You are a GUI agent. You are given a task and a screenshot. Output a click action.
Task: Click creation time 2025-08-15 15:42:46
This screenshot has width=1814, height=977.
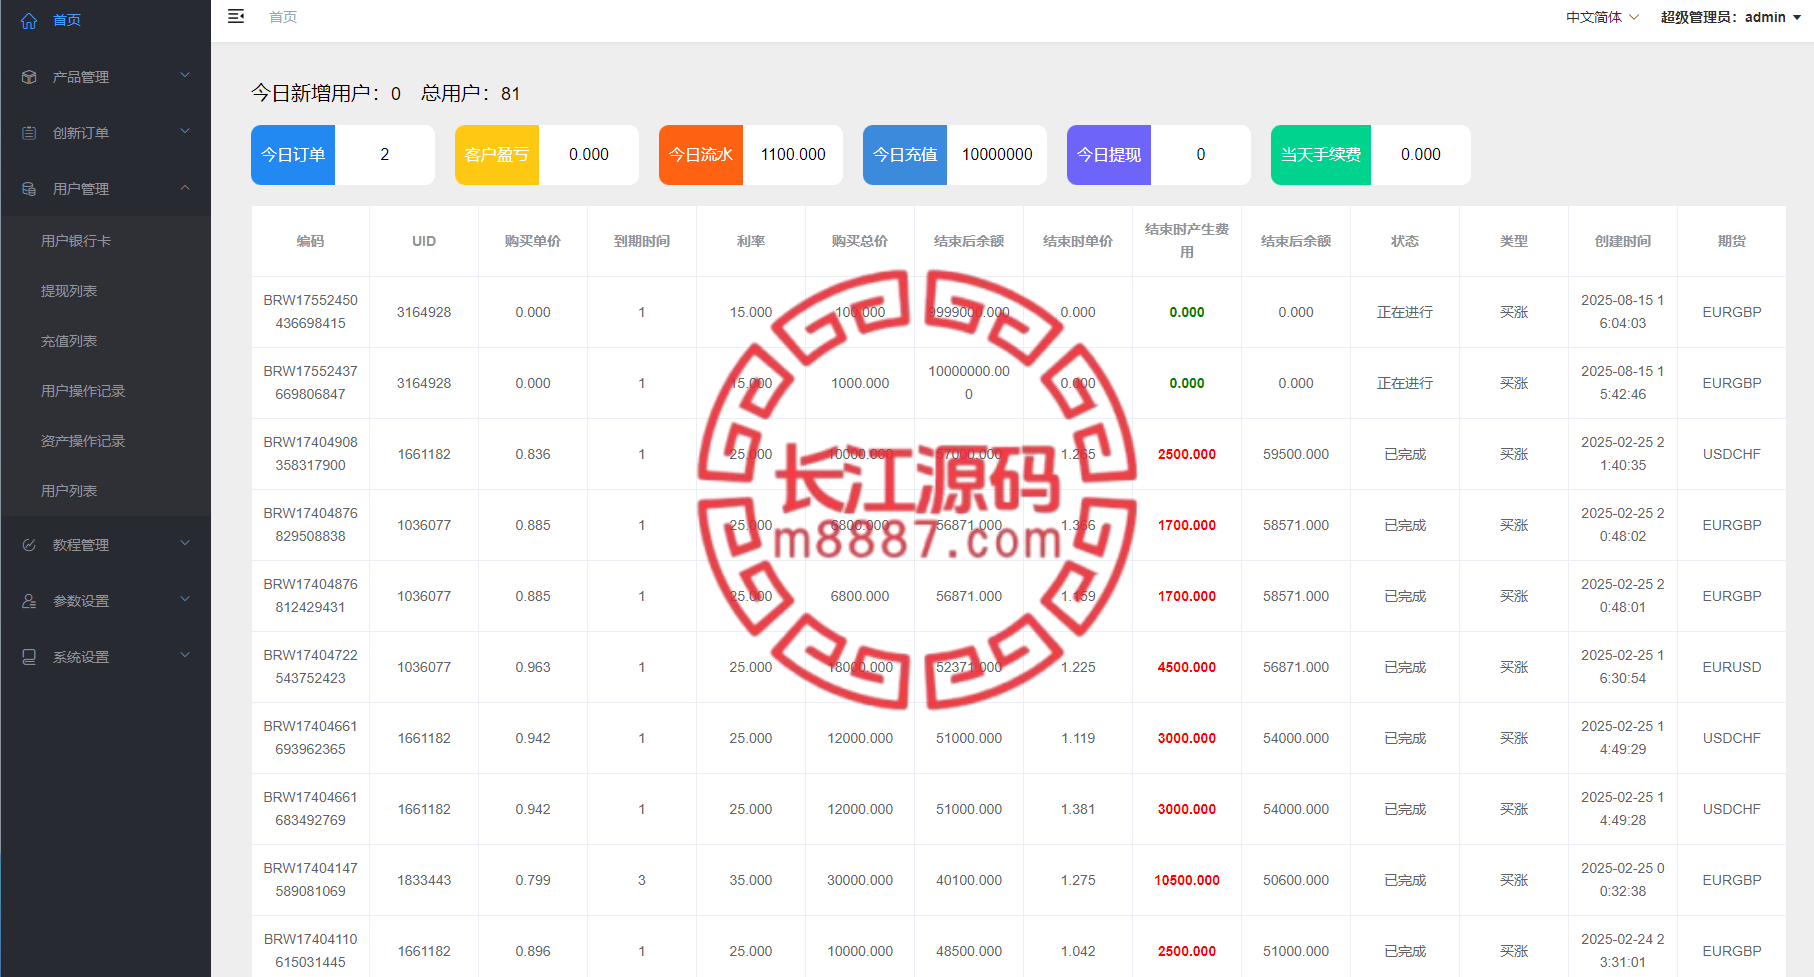click(x=1623, y=383)
